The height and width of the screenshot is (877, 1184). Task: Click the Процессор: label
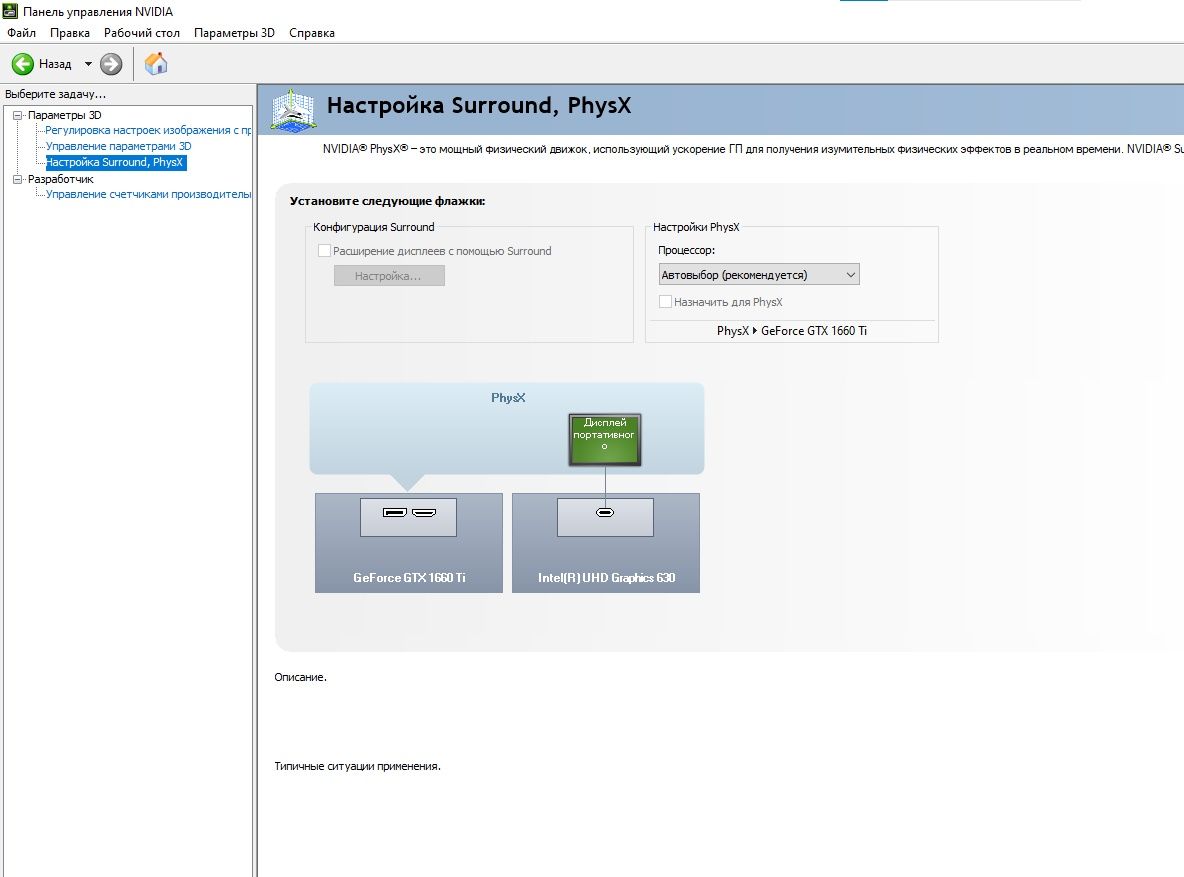tap(686, 250)
